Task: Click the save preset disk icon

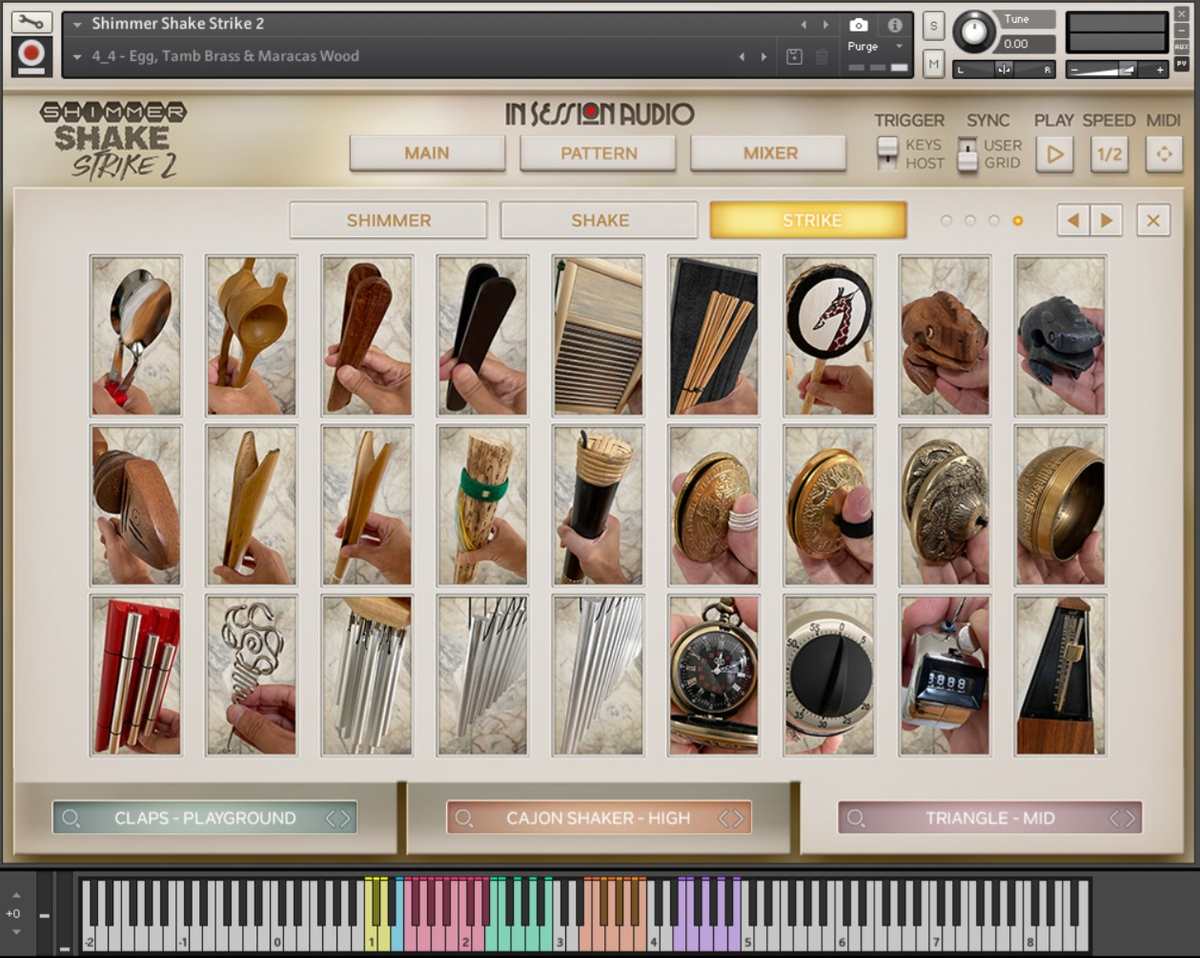Action: (x=794, y=57)
